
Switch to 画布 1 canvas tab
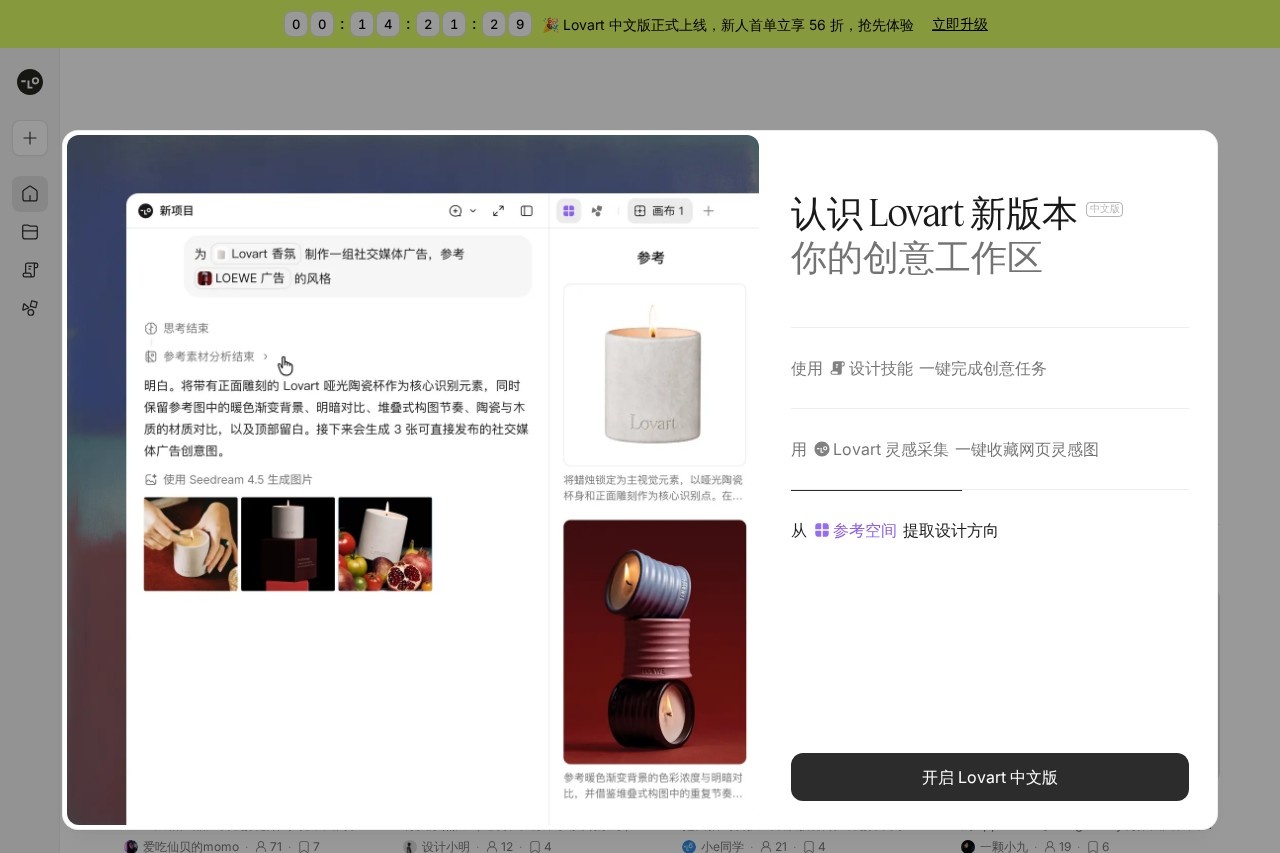[659, 211]
